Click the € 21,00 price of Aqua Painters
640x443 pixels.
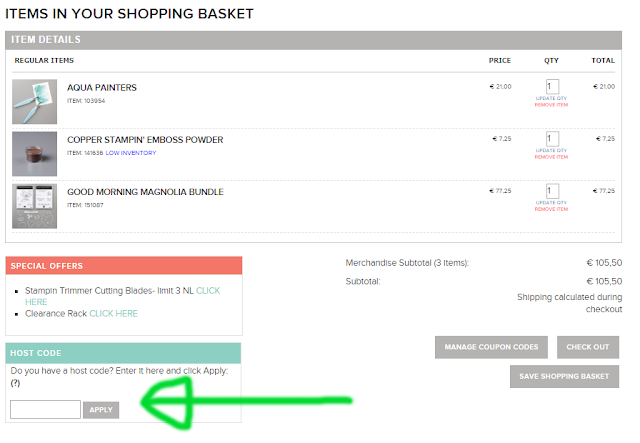click(x=500, y=87)
